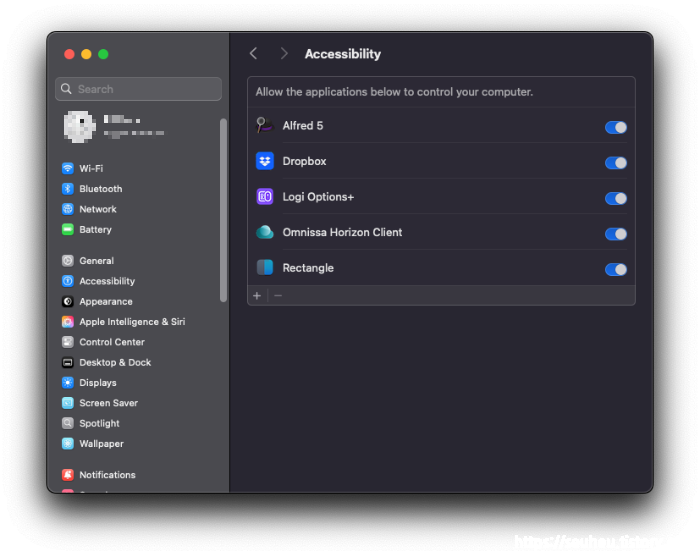This screenshot has width=700, height=555.
Task: Click the General gear icon
Action: tap(67, 261)
